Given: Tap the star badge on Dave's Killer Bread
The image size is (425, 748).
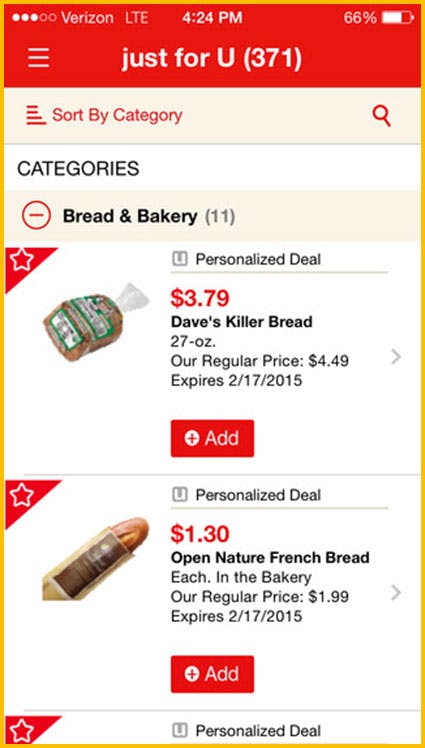Looking at the screenshot, I should (22, 261).
